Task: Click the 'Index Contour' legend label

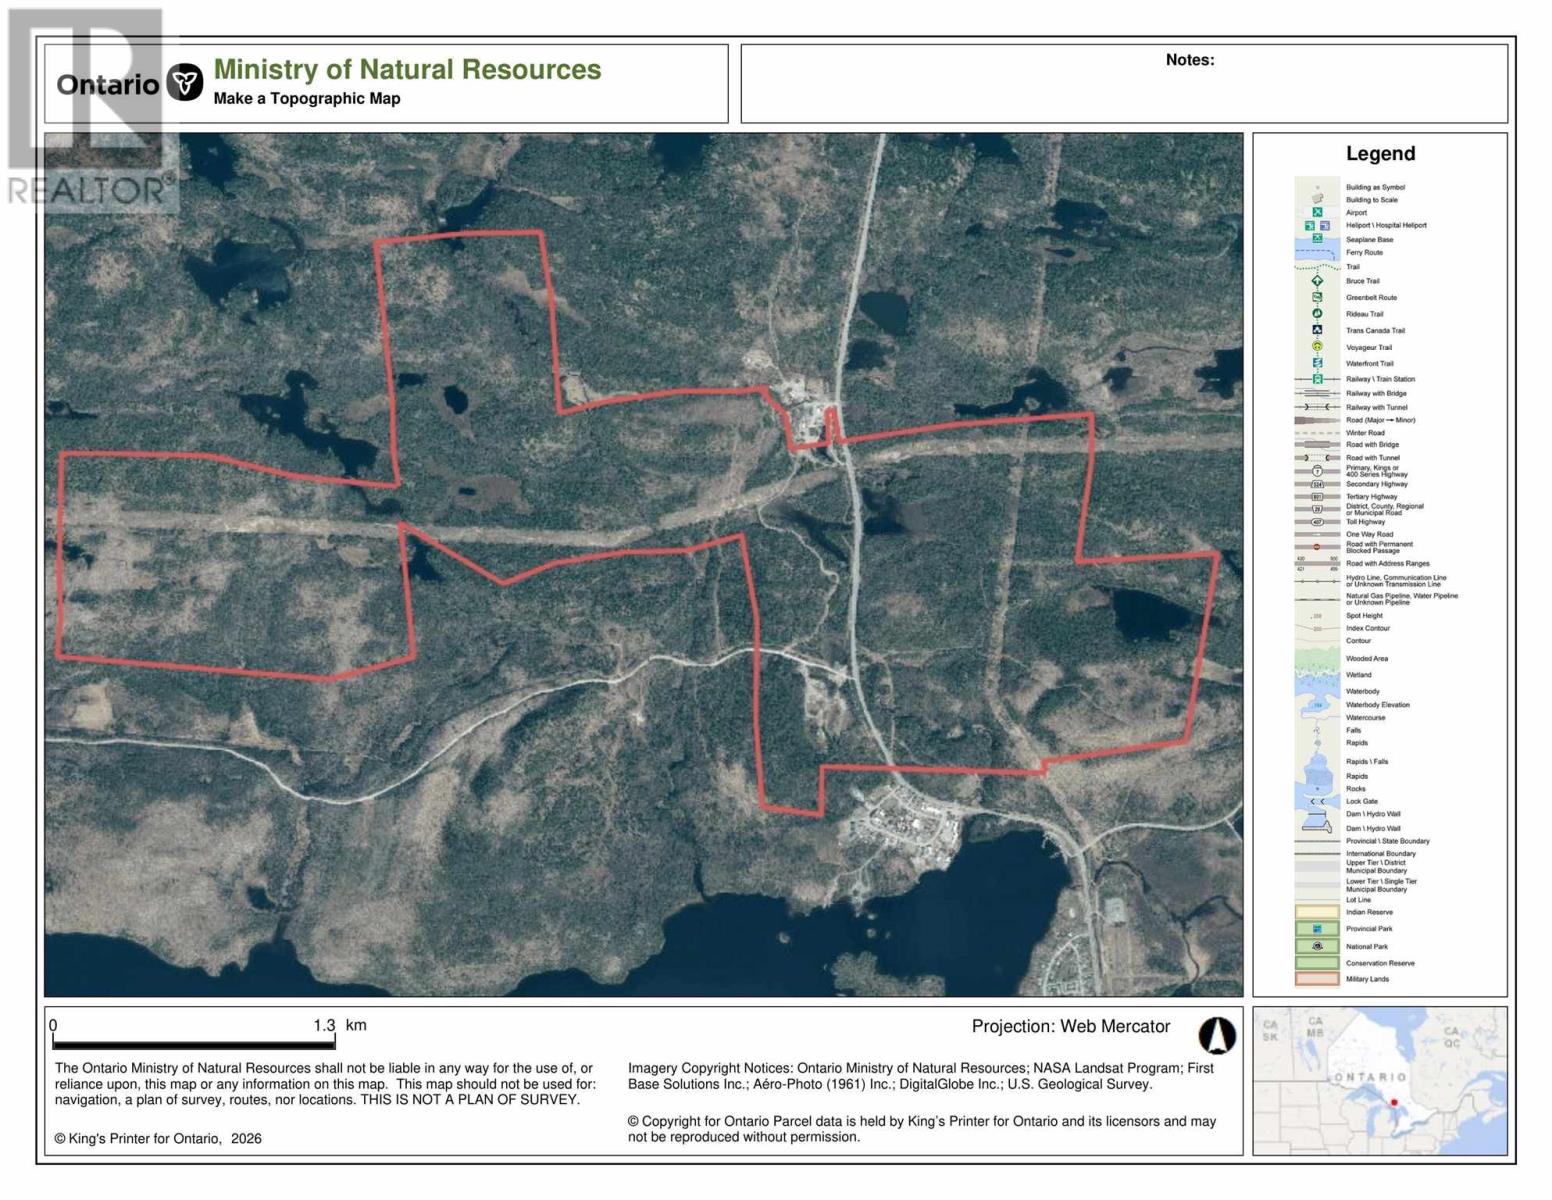Action: pyautogui.click(x=1367, y=628)
